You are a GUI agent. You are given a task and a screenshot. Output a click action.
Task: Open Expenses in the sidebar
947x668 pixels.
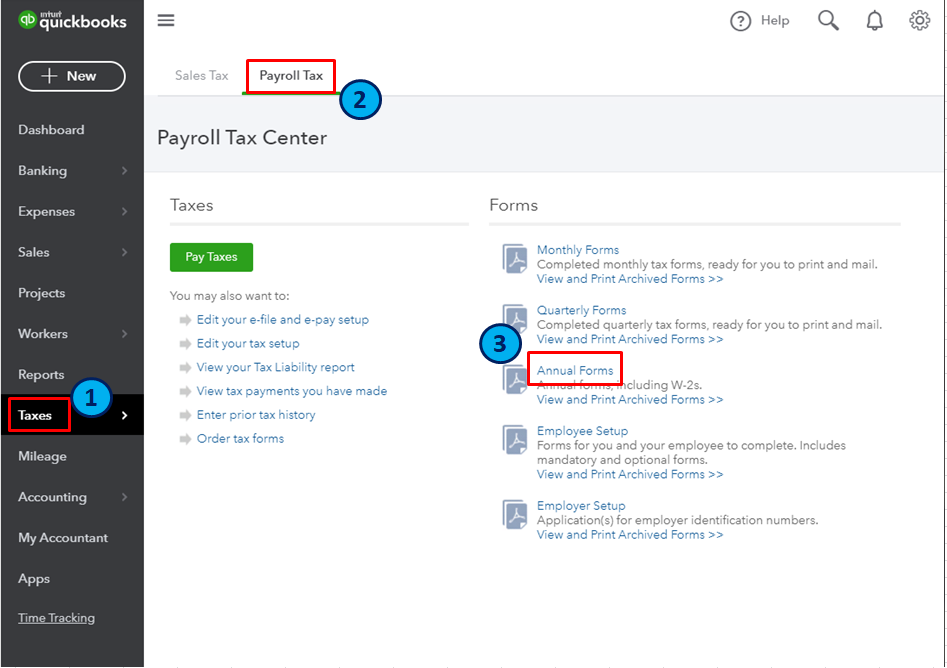pyautogui.click(x=47, y=212)
